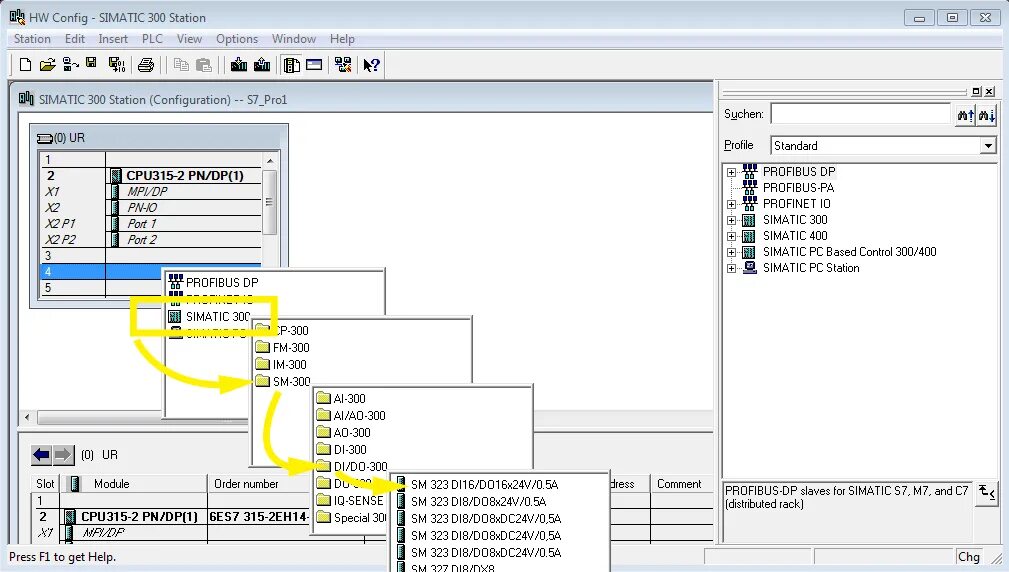Image resolution: width=1009 pixels, height=572 pixels.
Task: Click the Slot column header
Action: pyautogui.click(x=45, y=484)
